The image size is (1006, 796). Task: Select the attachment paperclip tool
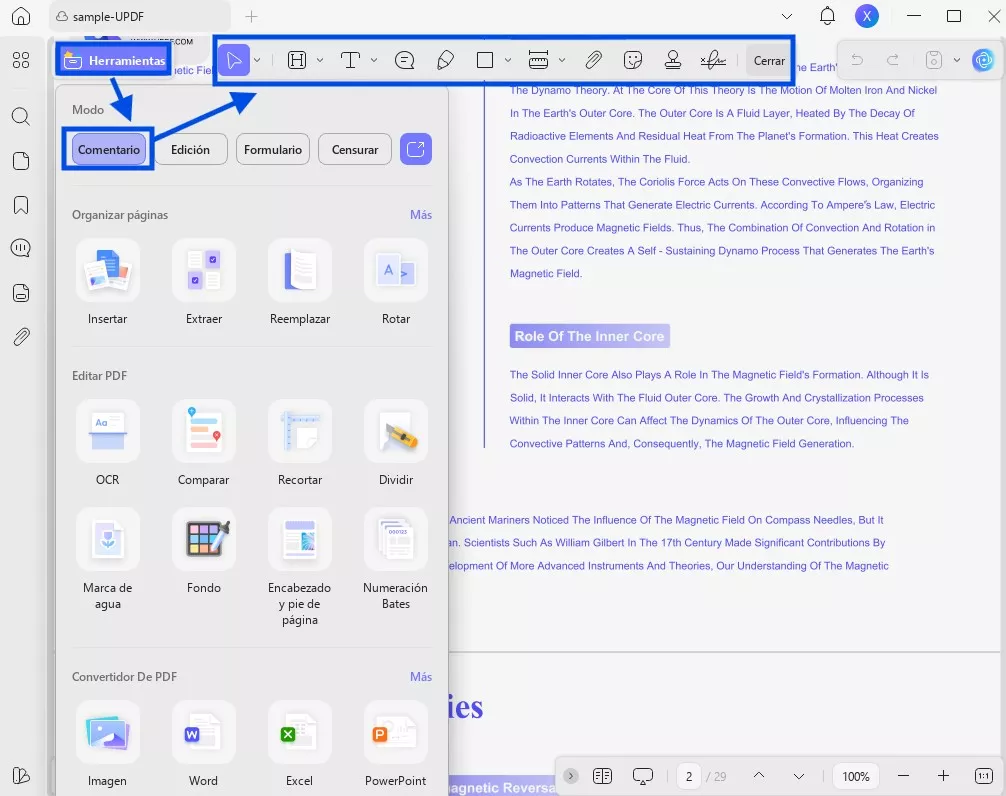tap(593, 60)
